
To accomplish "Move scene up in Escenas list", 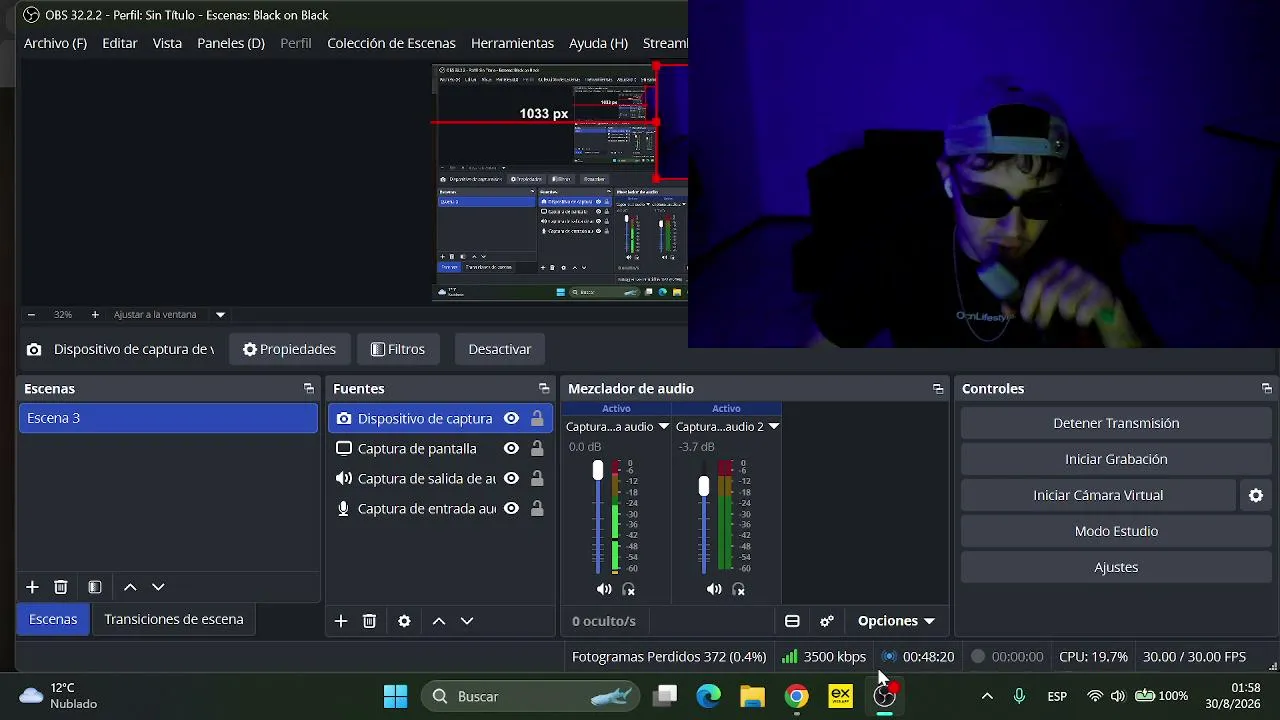I will click(130, 587).
